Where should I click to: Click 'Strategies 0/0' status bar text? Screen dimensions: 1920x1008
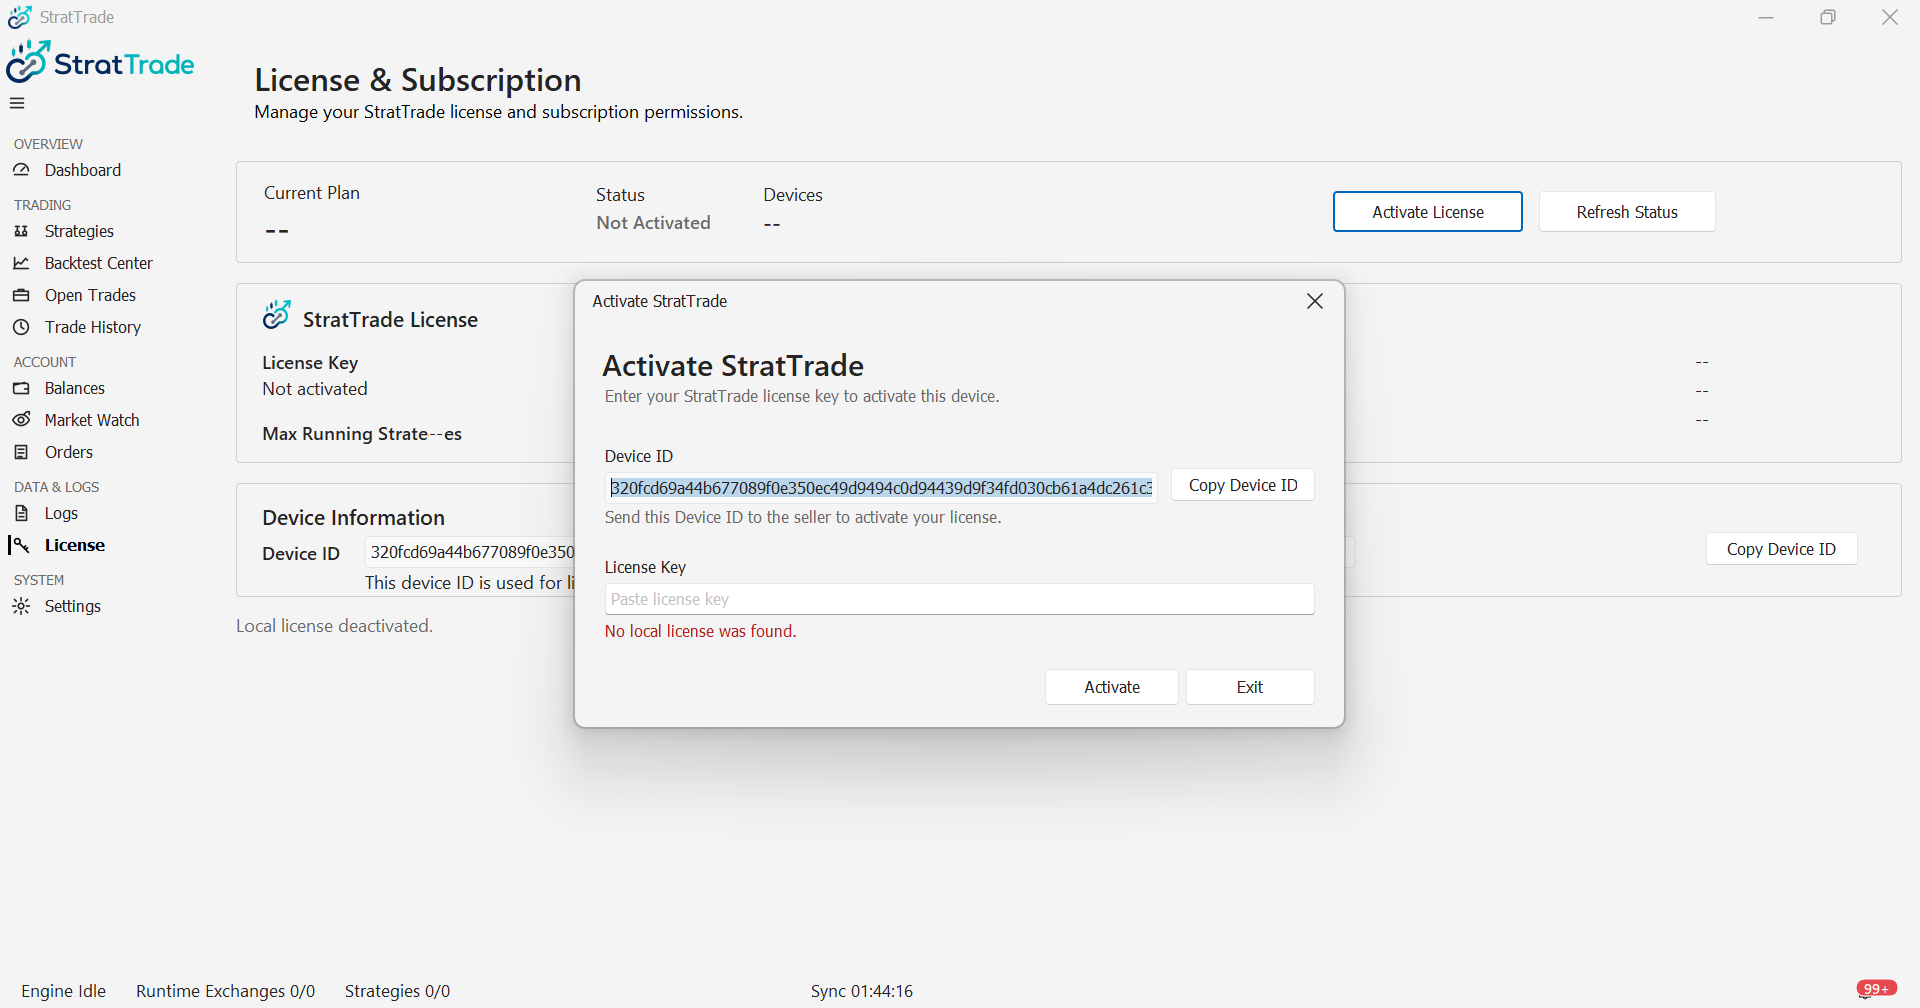pyautogui.click(x=397, y=991)
